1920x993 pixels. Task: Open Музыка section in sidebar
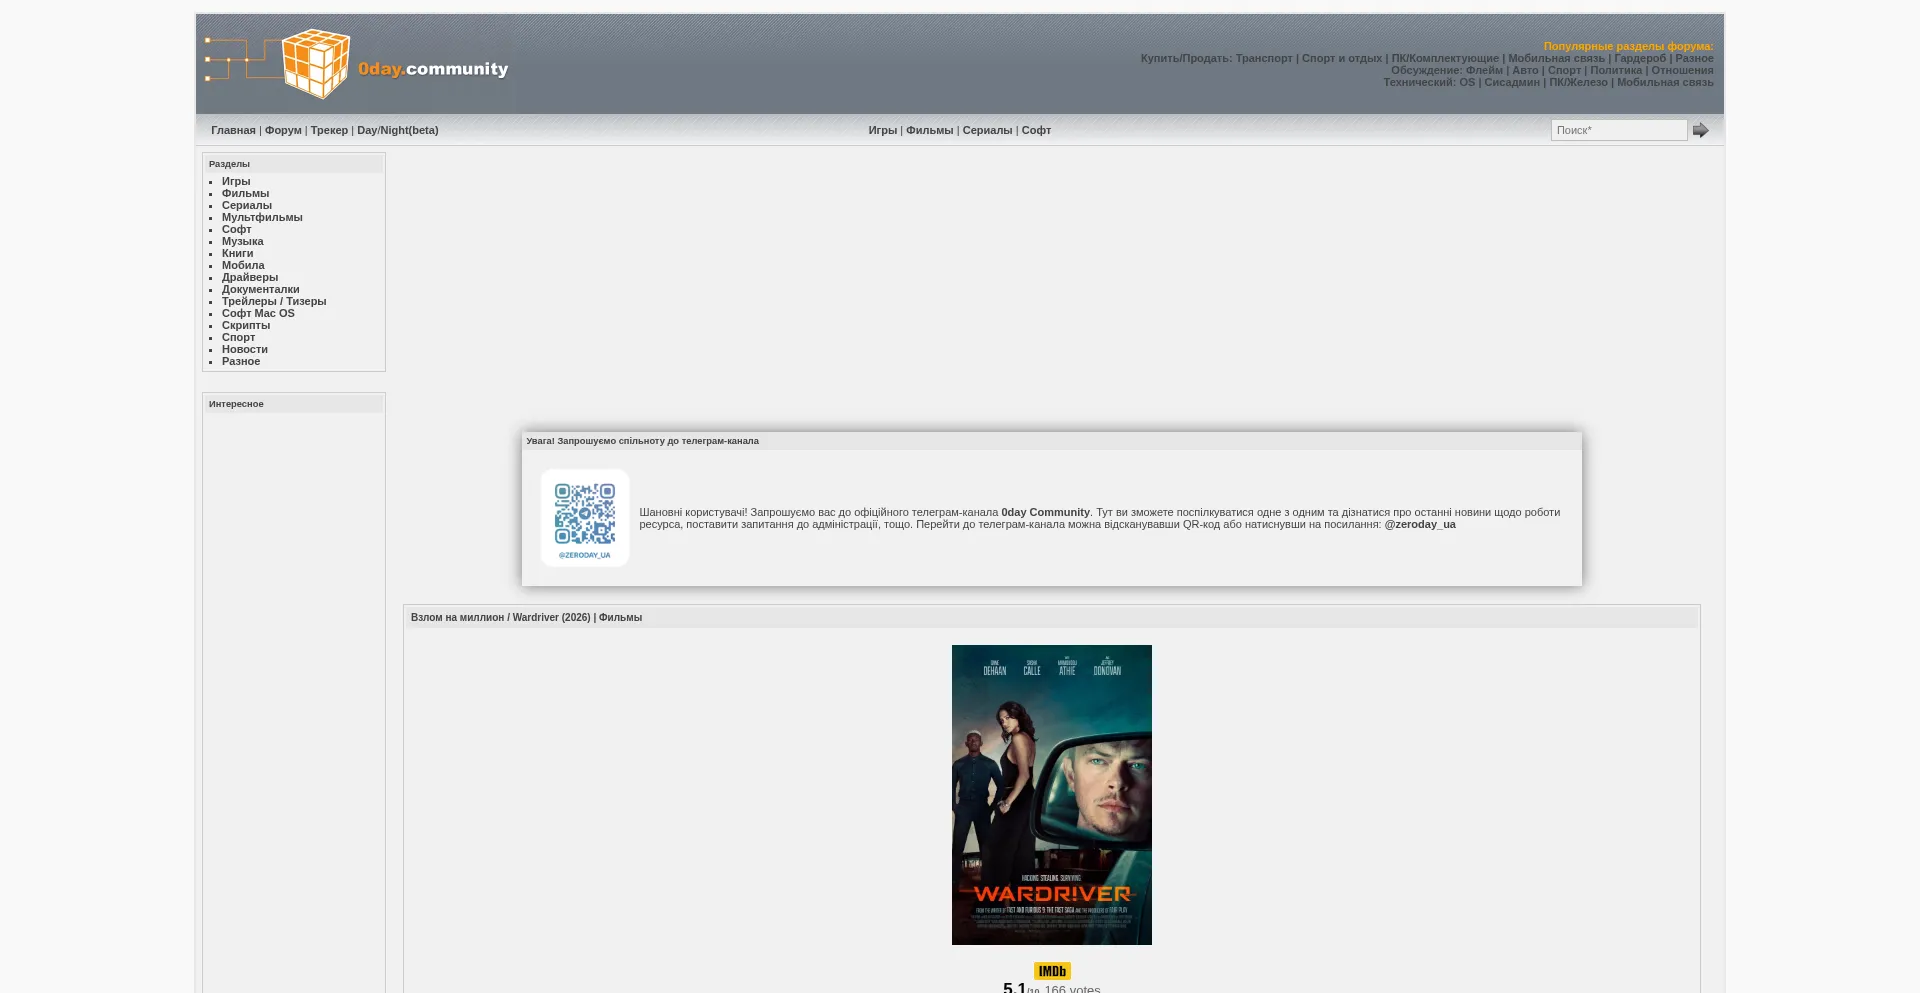point(243,241)
